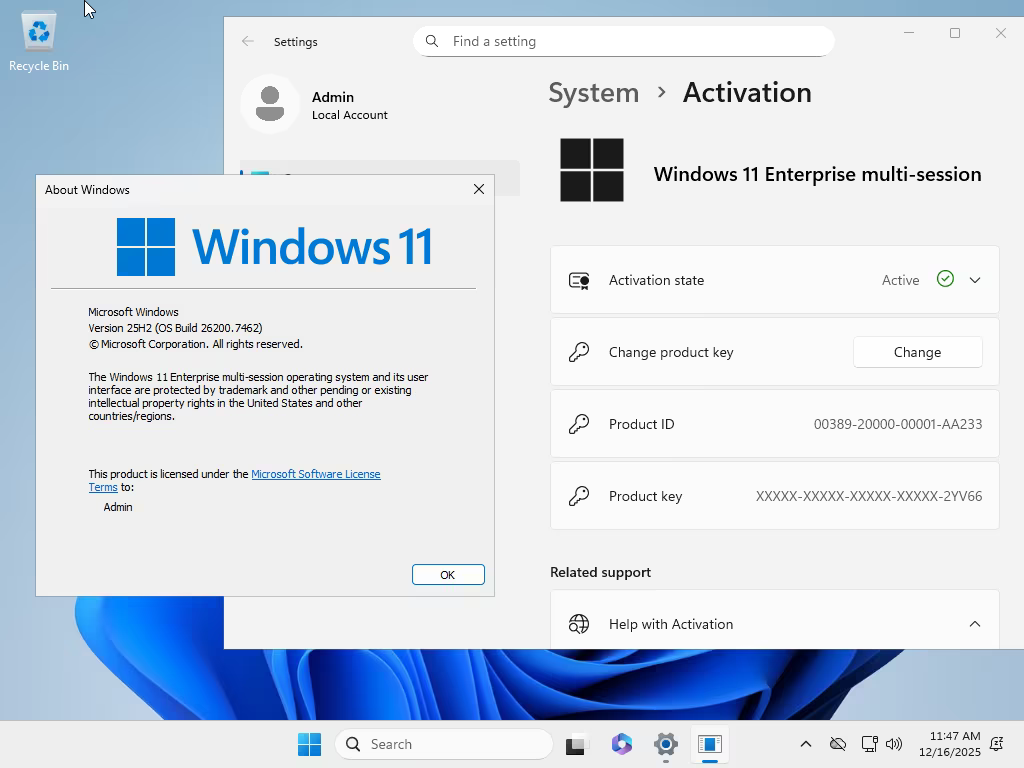The height and width of the screenshot is (768, 1024).
Task: Collapse the Help with Activation section
Action: point(974,624)
